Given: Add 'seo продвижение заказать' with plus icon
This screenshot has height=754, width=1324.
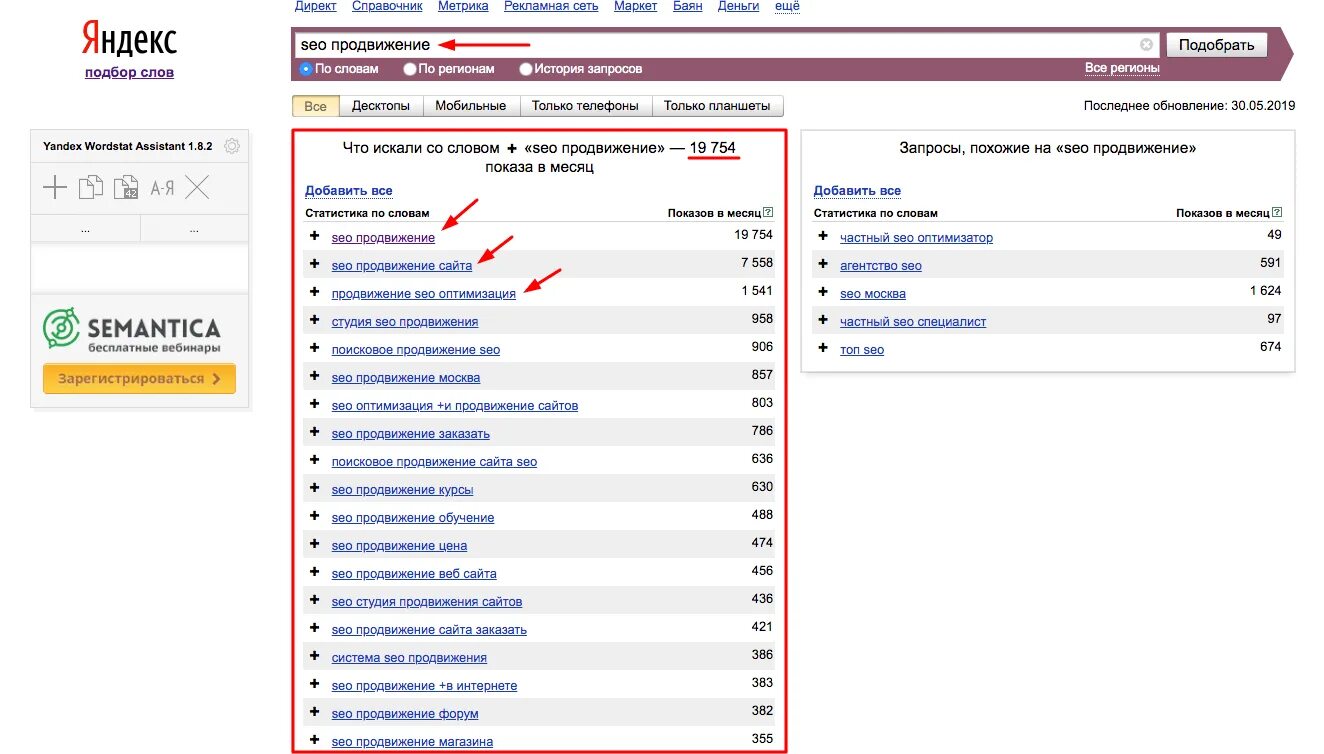Looking at the screenshot, I should (x=314, y=432).
